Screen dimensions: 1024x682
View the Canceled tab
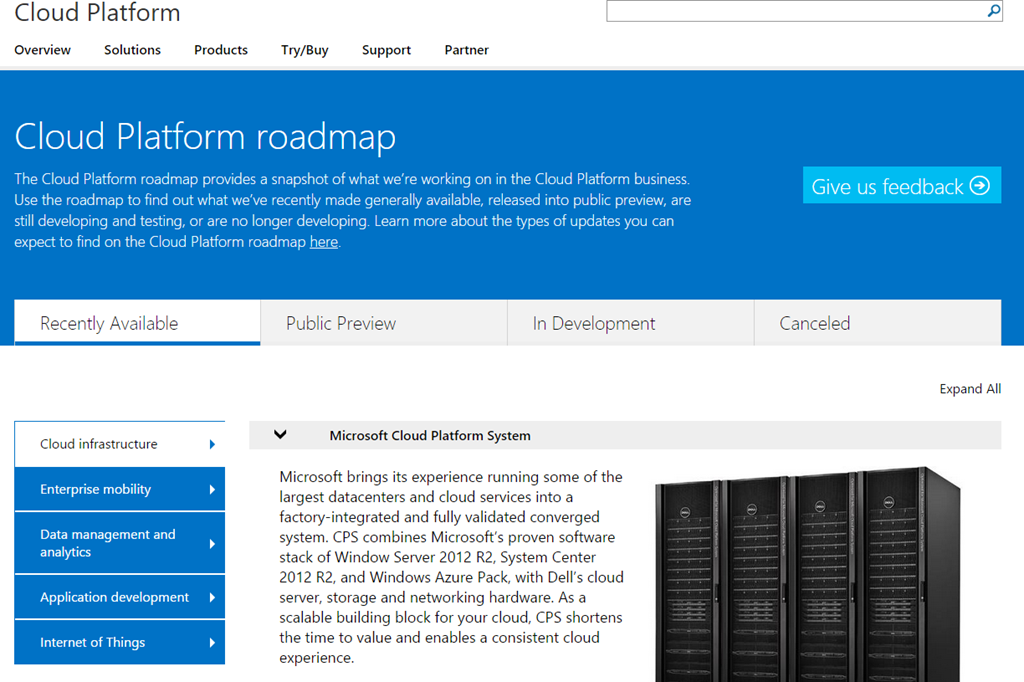point(876,322)
